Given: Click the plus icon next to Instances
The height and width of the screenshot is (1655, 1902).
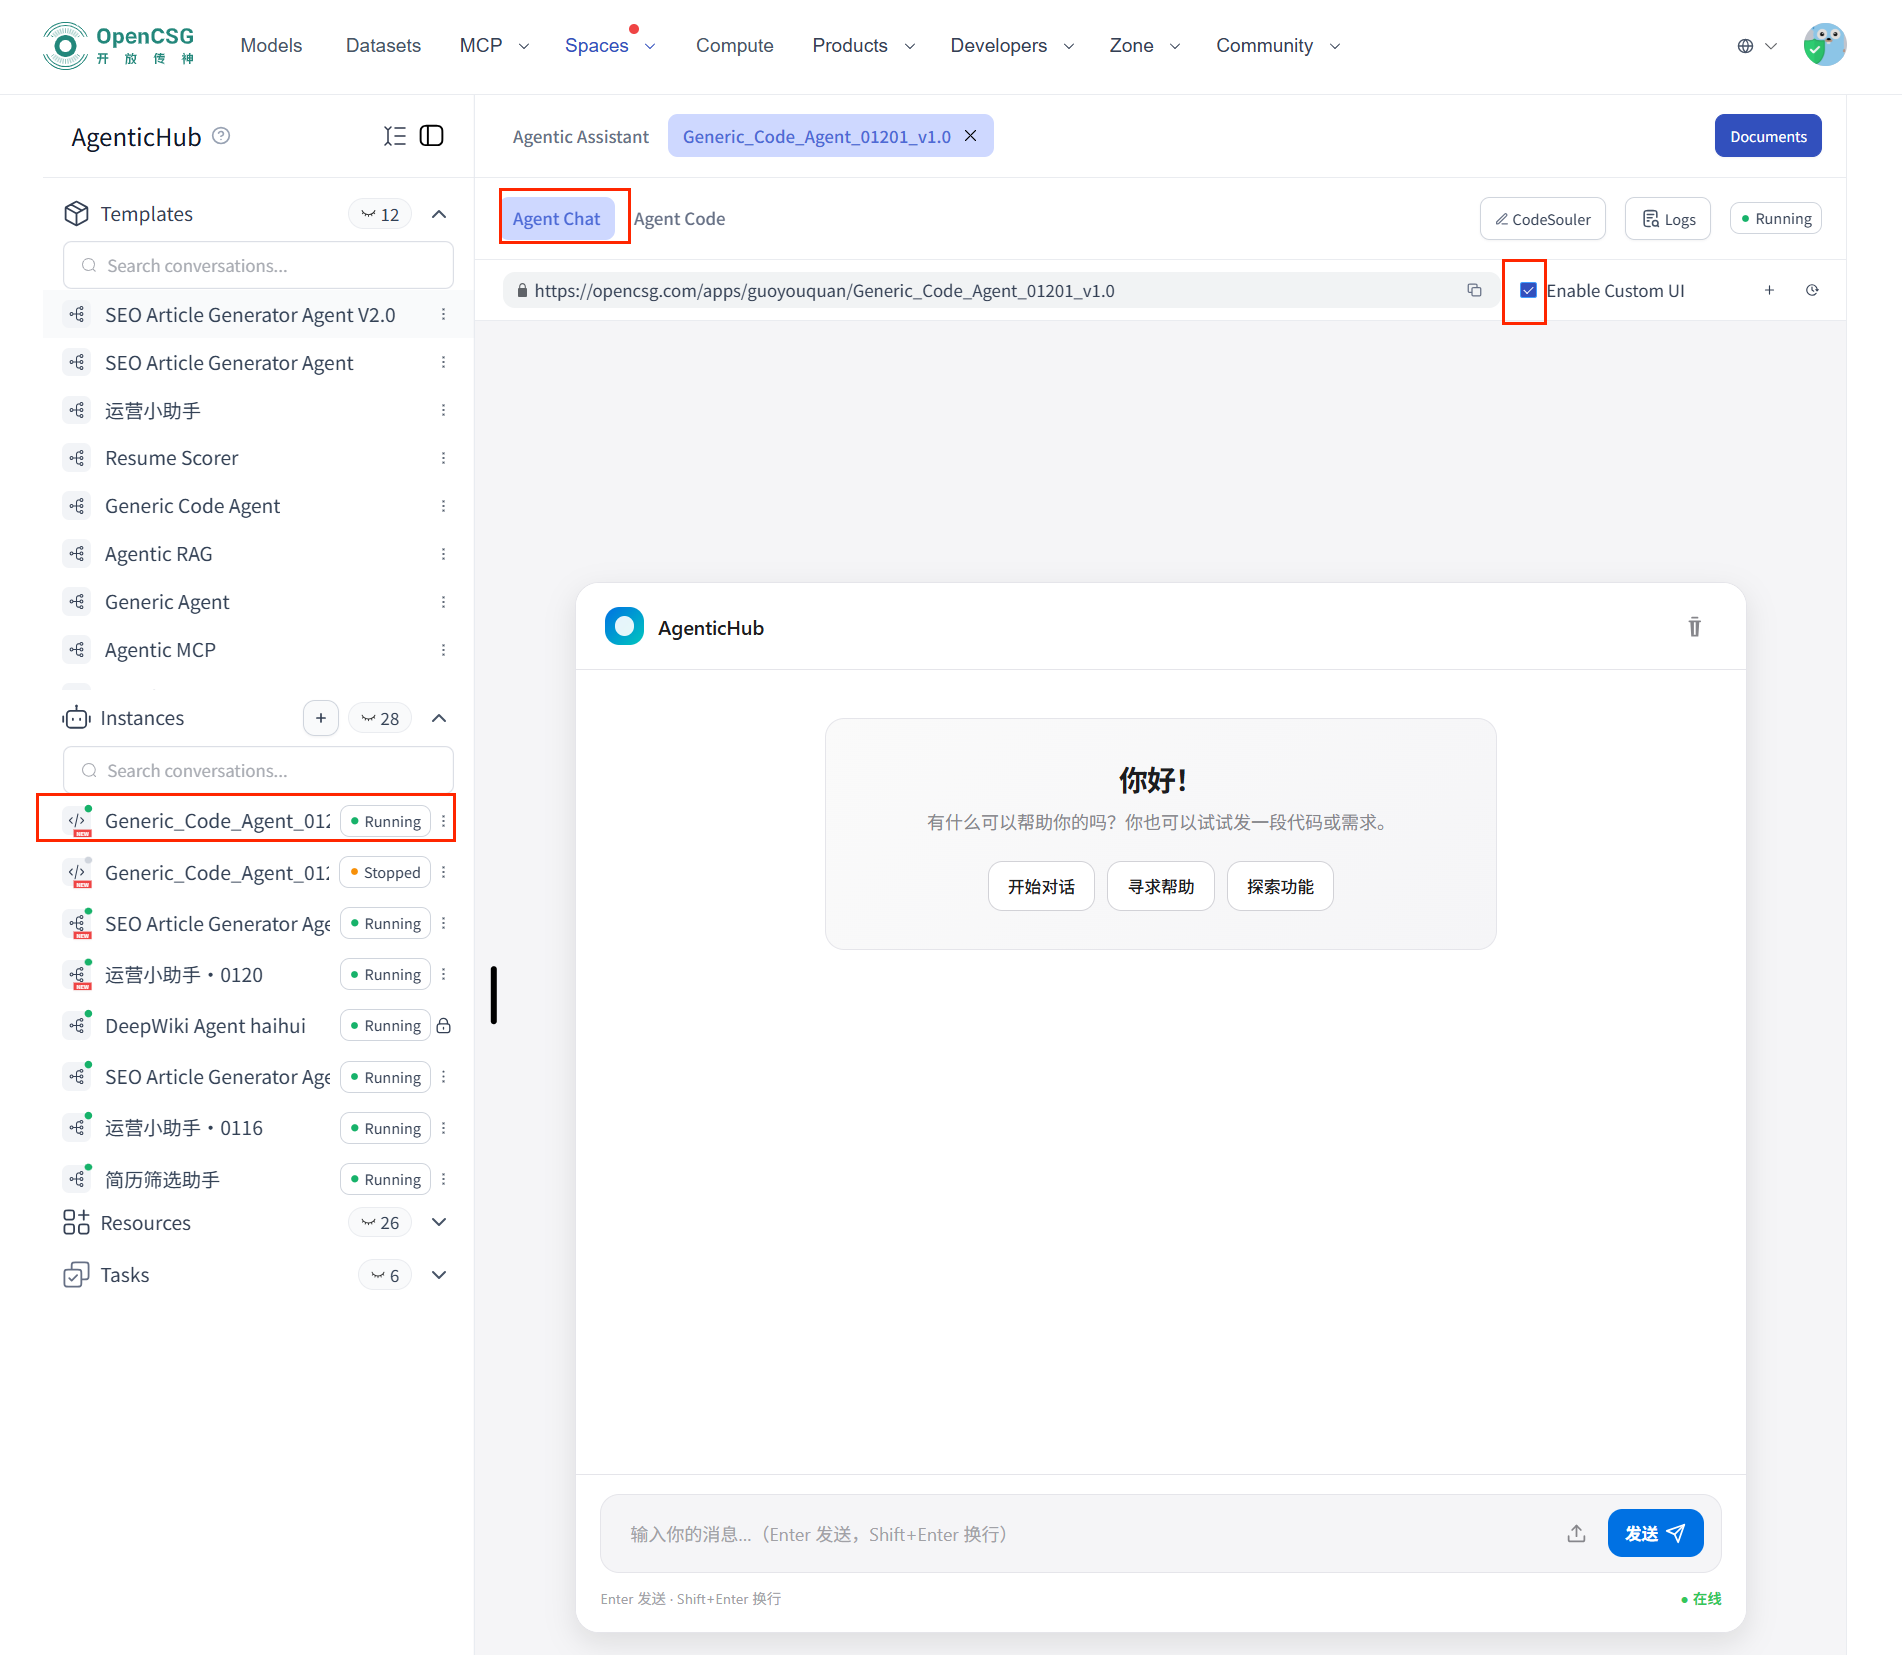Looking at the screenshot, I should [x=320, y=718].
